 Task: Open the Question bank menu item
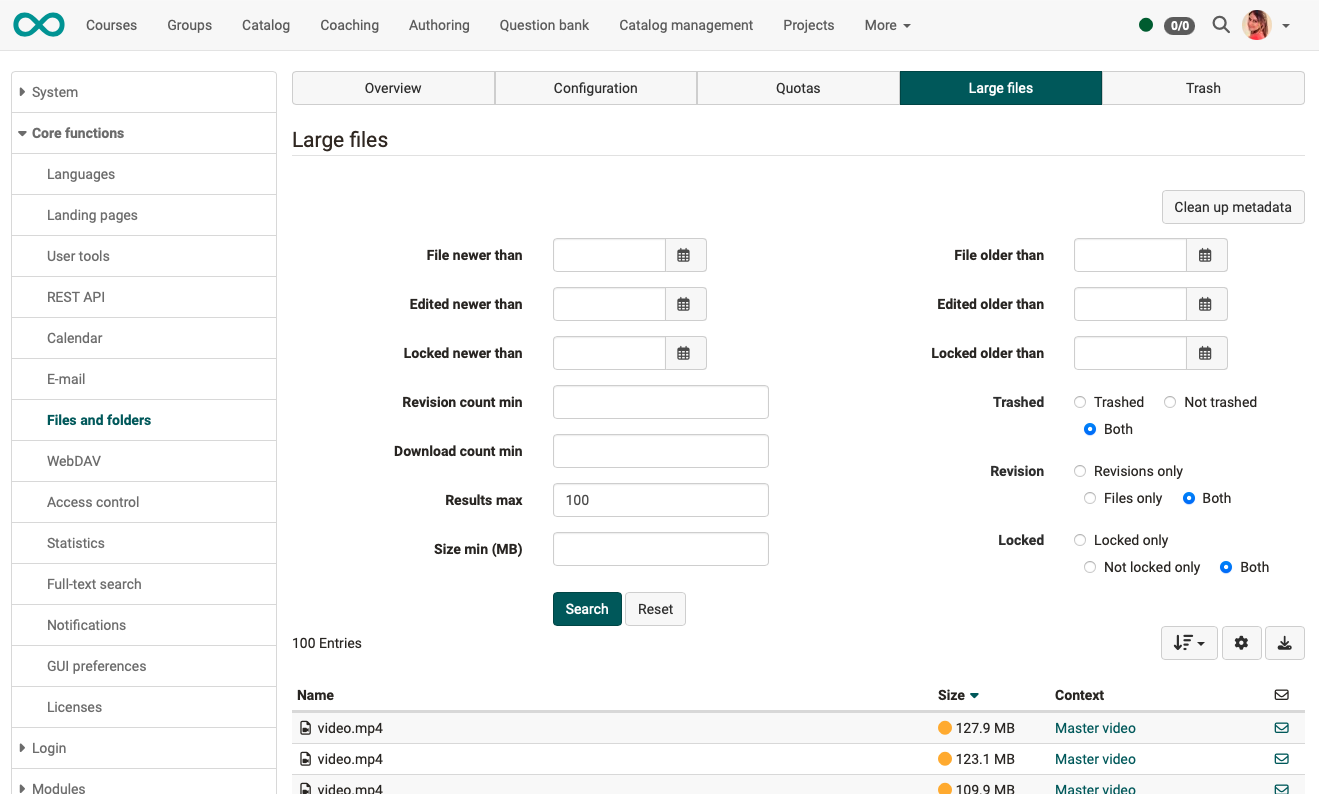tap(544, 25)
